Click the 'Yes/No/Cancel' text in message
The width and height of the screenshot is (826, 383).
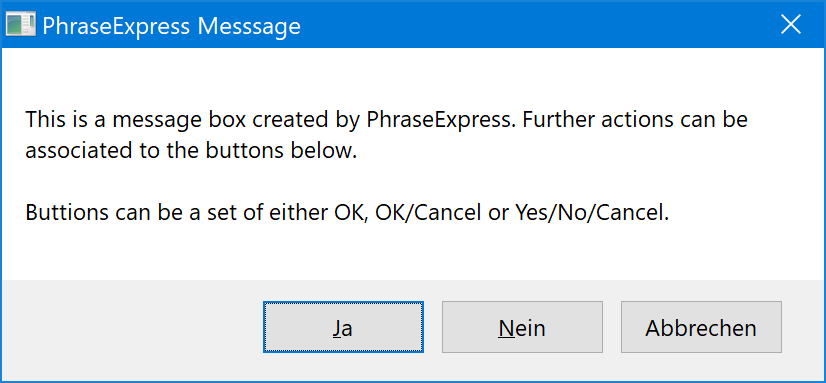pyautogui.click(x=592, y=213)
